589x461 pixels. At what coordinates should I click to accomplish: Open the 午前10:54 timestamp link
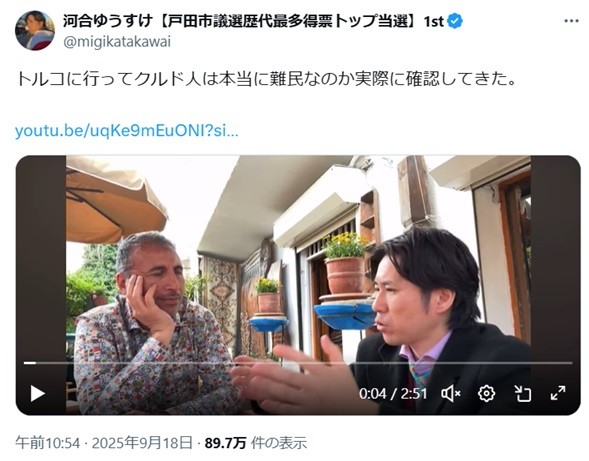[x=48, y=443]
